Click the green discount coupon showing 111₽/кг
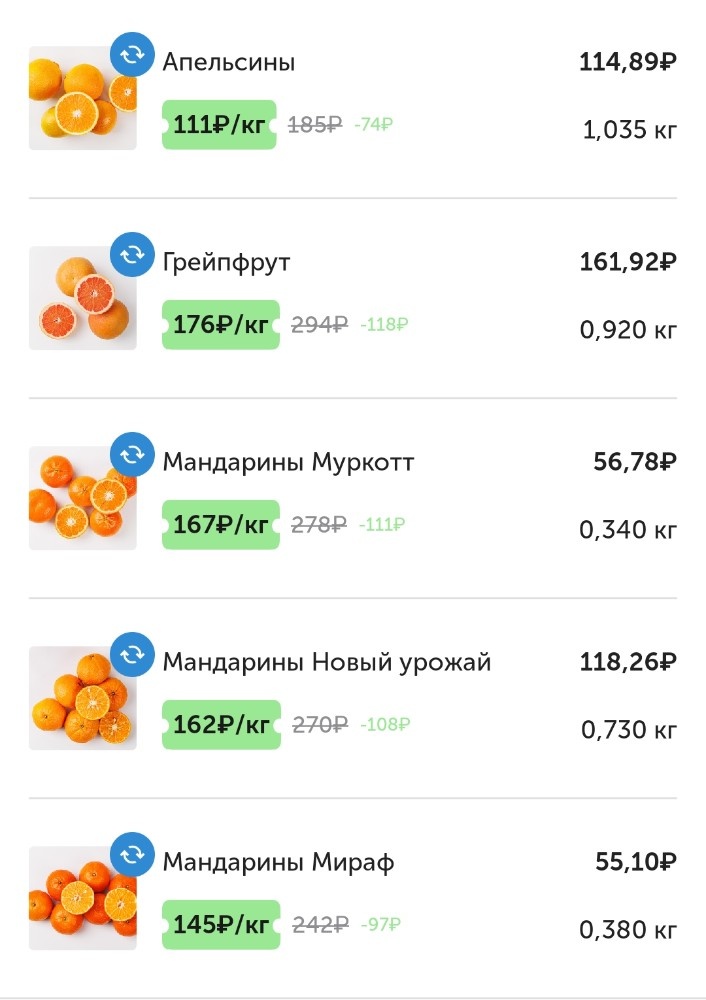Viewport: 706px width, 1000px height. [219, 124]
